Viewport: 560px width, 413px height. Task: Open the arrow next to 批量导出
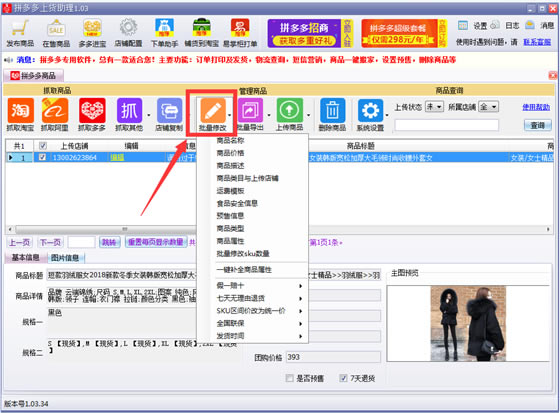point(269,115)
